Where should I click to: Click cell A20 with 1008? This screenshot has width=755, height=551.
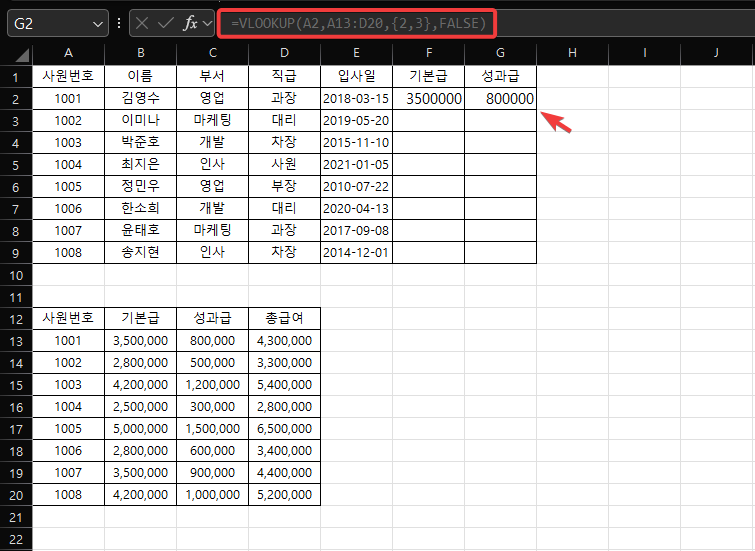[x=68, y=495]
